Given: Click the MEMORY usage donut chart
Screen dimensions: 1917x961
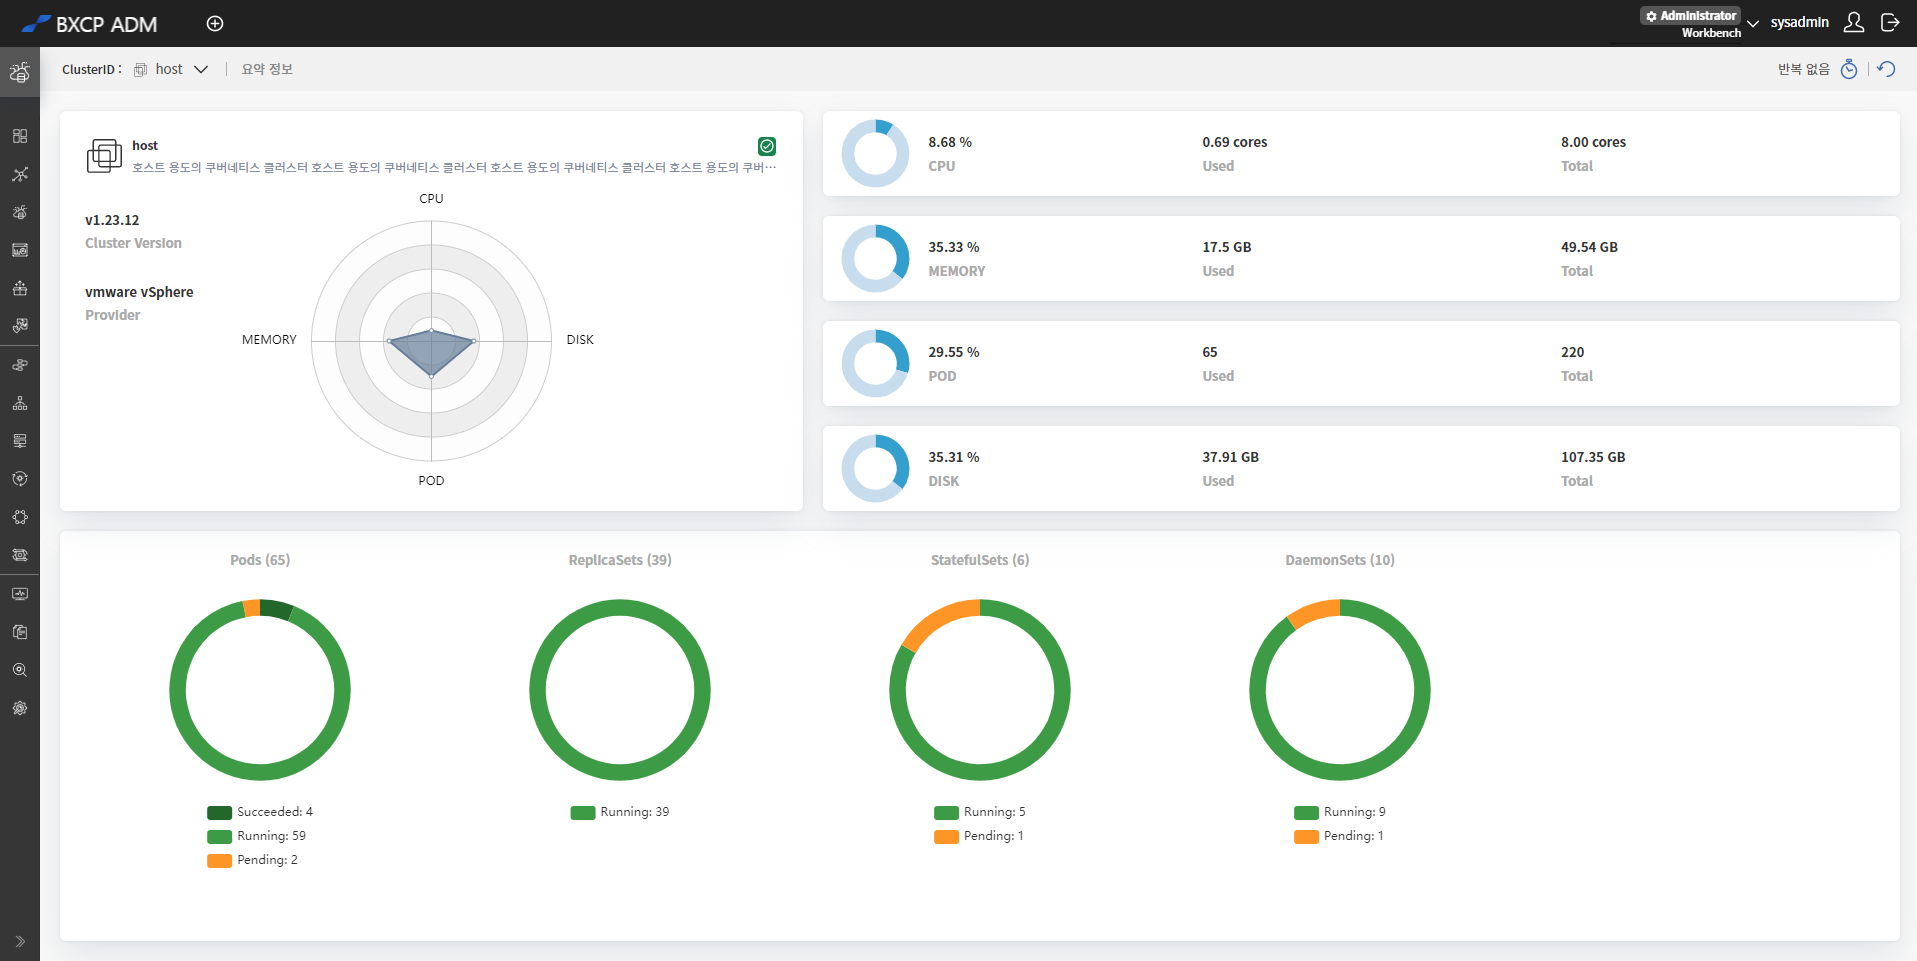Looking at the screenshot, I should click(875, 259).
